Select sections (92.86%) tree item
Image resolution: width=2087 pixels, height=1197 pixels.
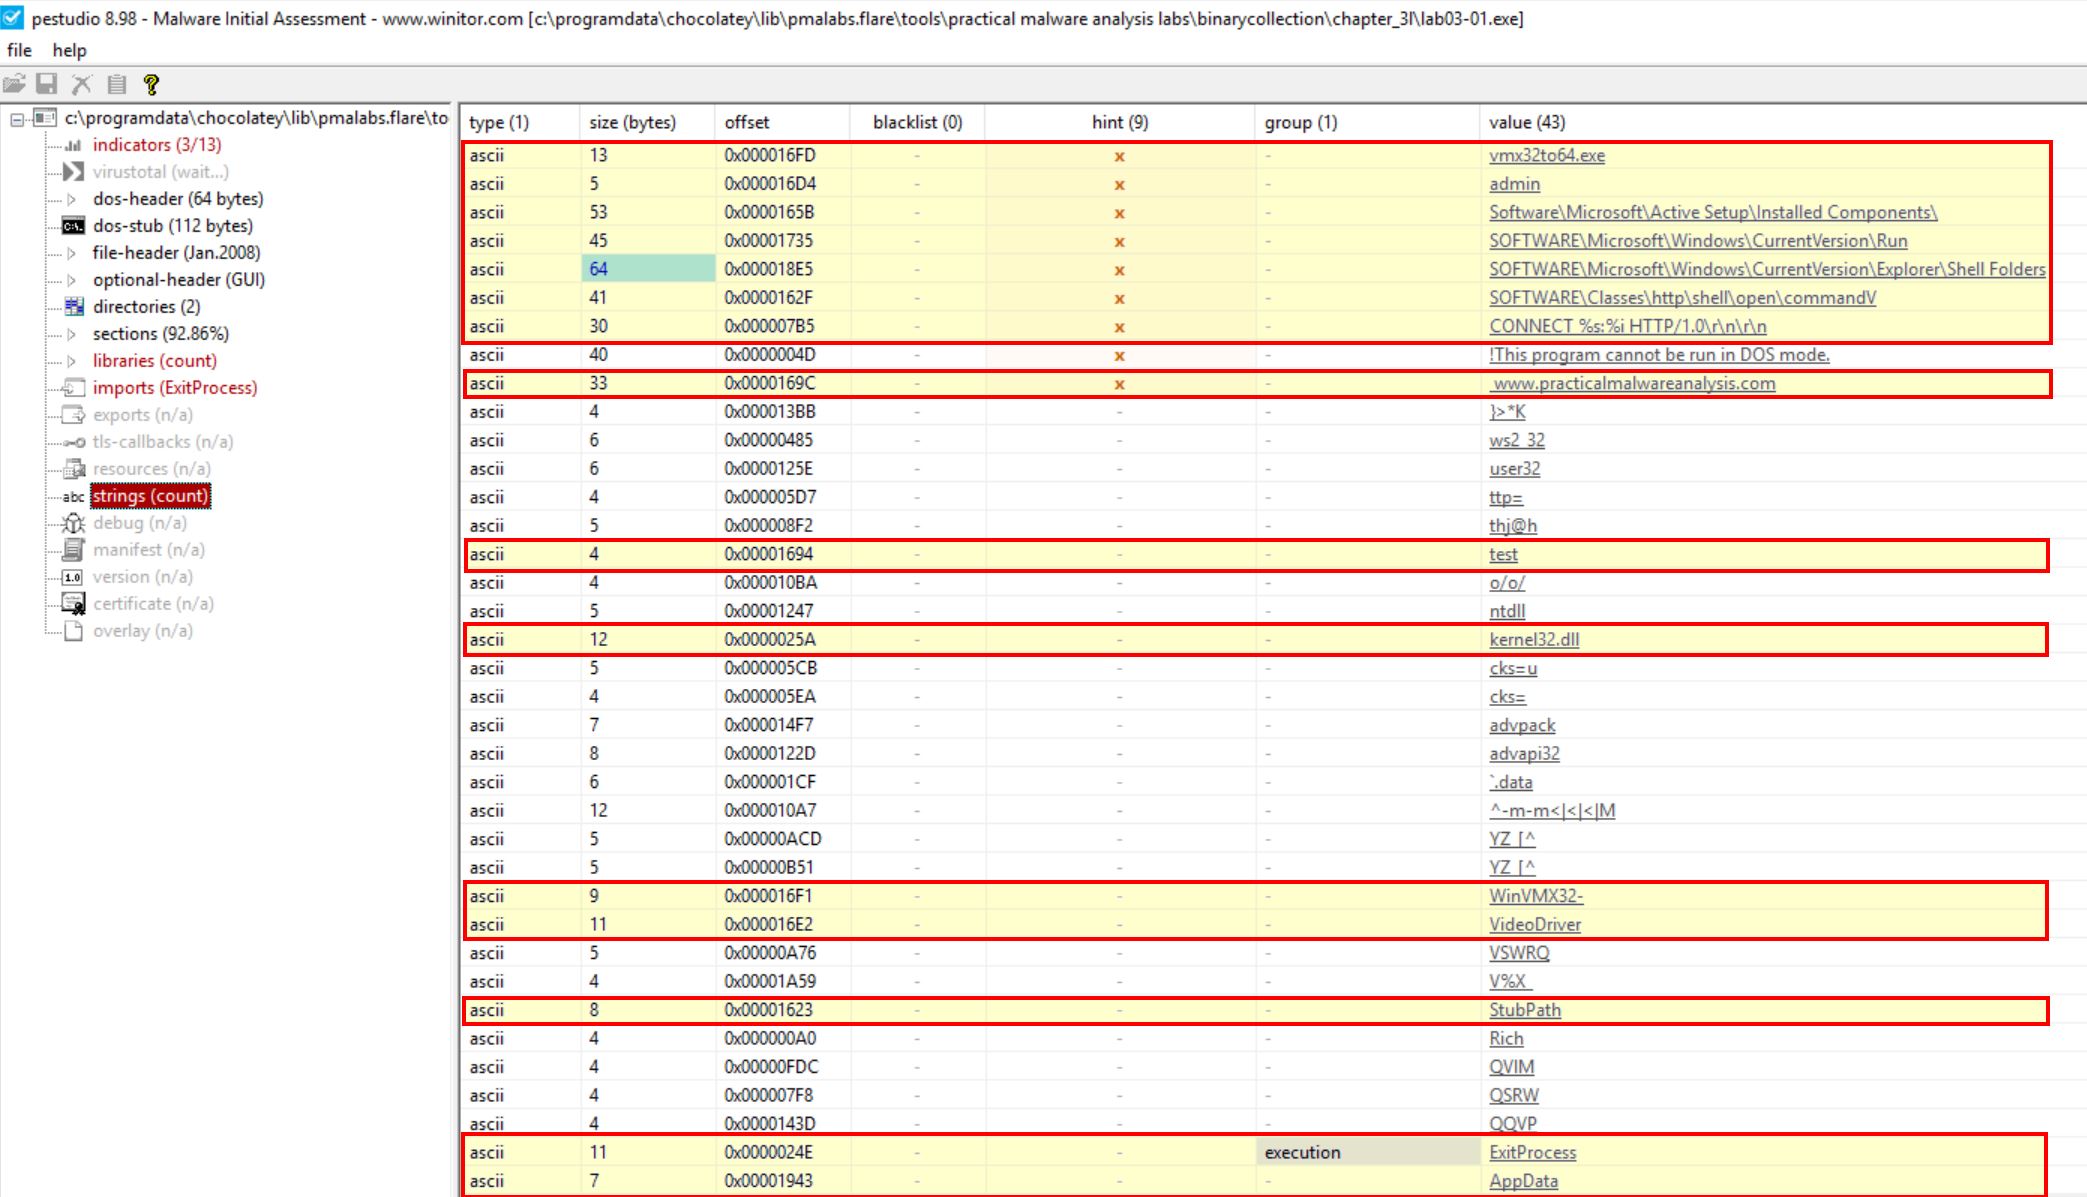tap(161, 334)
